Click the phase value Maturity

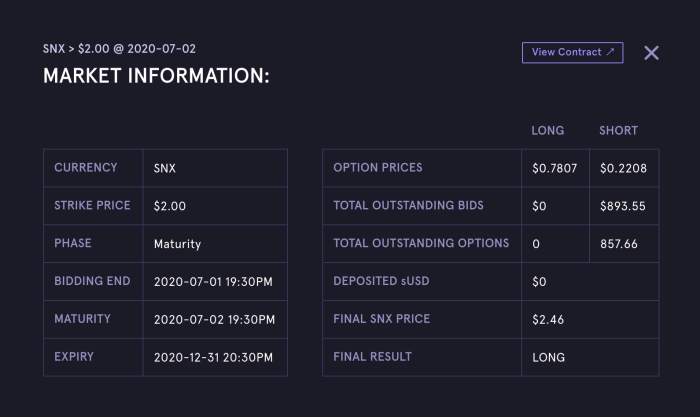click(177, 244)
